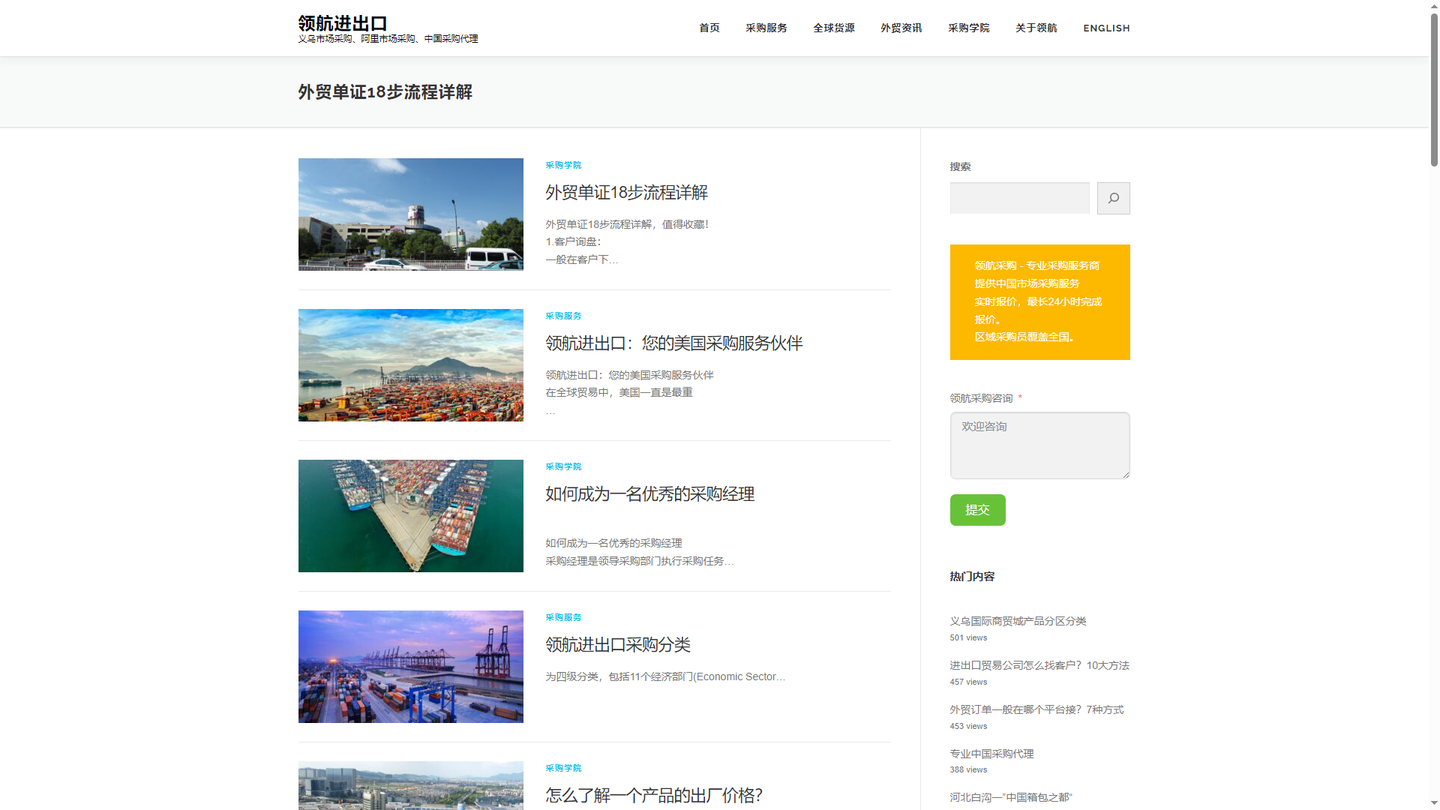Click 采购学院 tag above 采购经理 post

[x=563, y=467]
